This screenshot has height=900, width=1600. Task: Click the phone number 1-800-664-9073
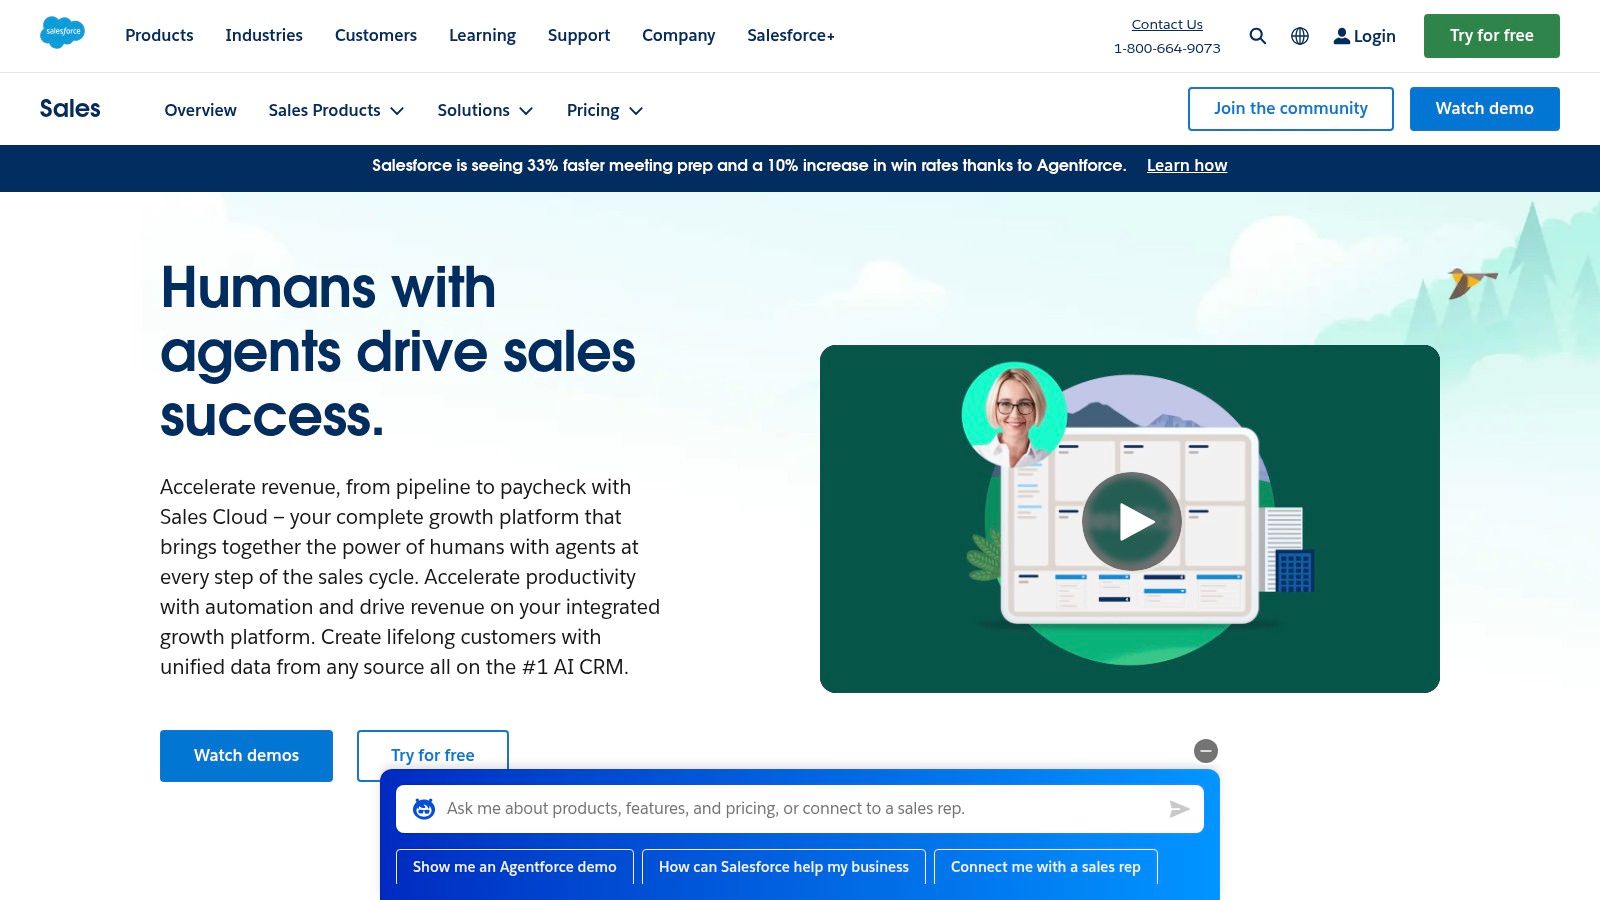coord(1167,48)
